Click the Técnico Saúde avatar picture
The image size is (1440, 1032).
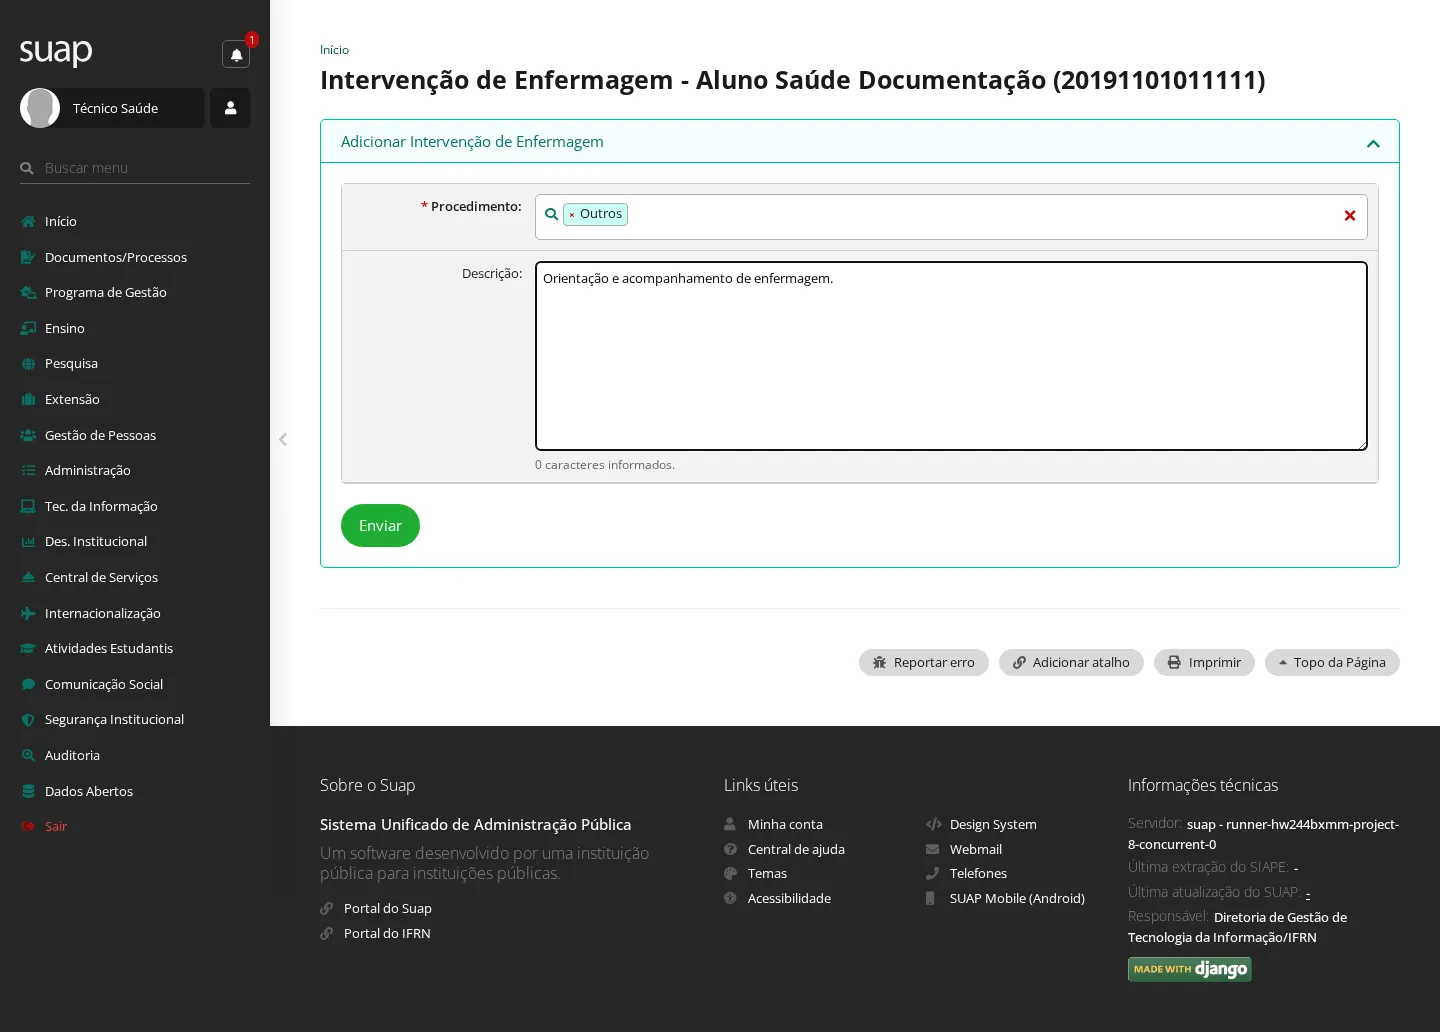(x=40, y=108)
